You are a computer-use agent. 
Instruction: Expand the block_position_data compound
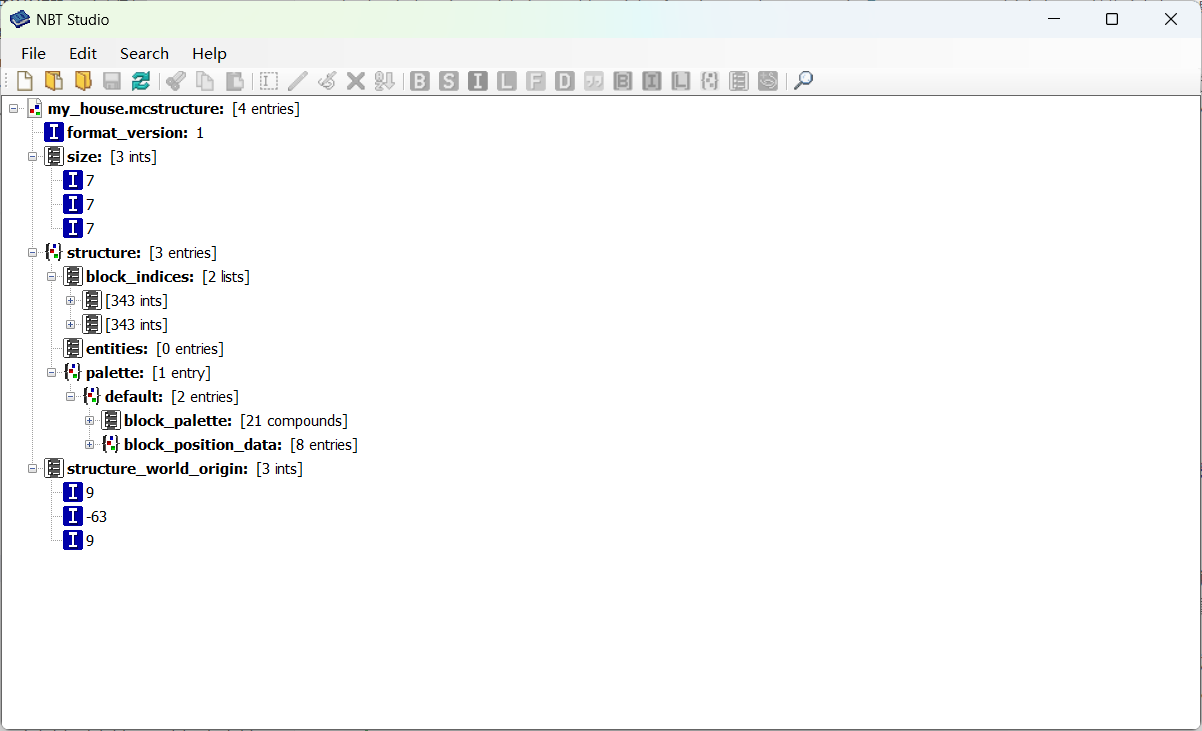point(90,444)
